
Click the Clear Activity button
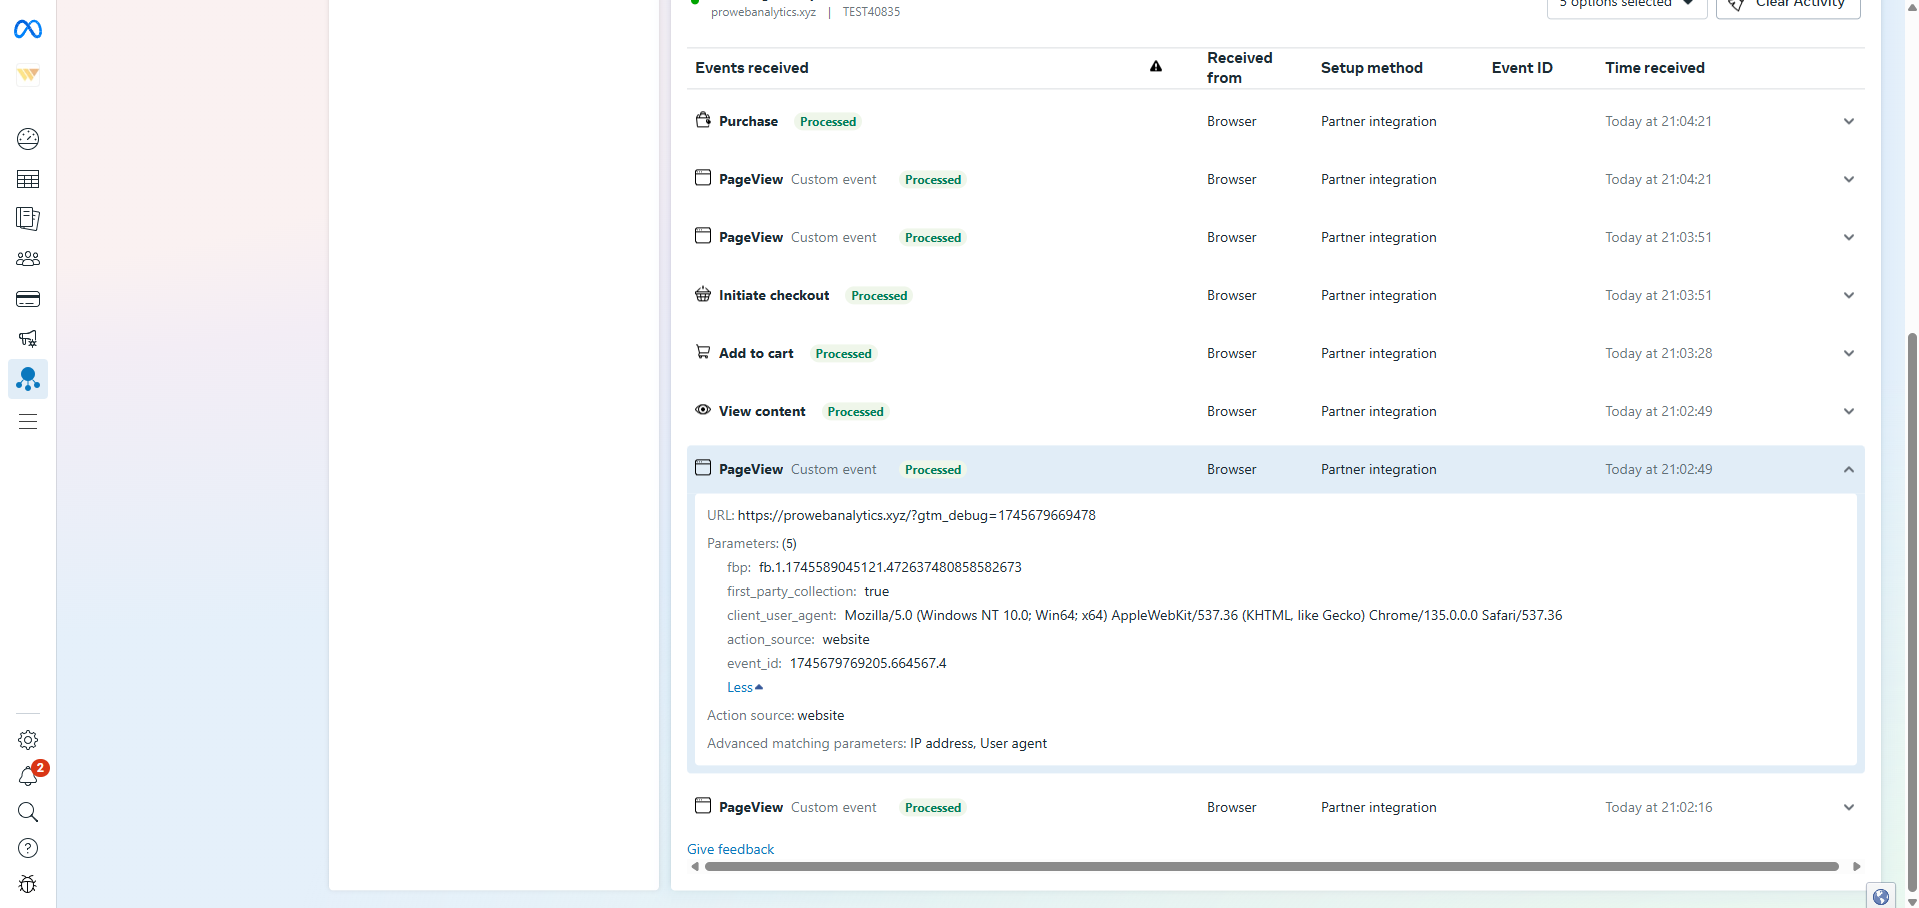click(1788, 5)
